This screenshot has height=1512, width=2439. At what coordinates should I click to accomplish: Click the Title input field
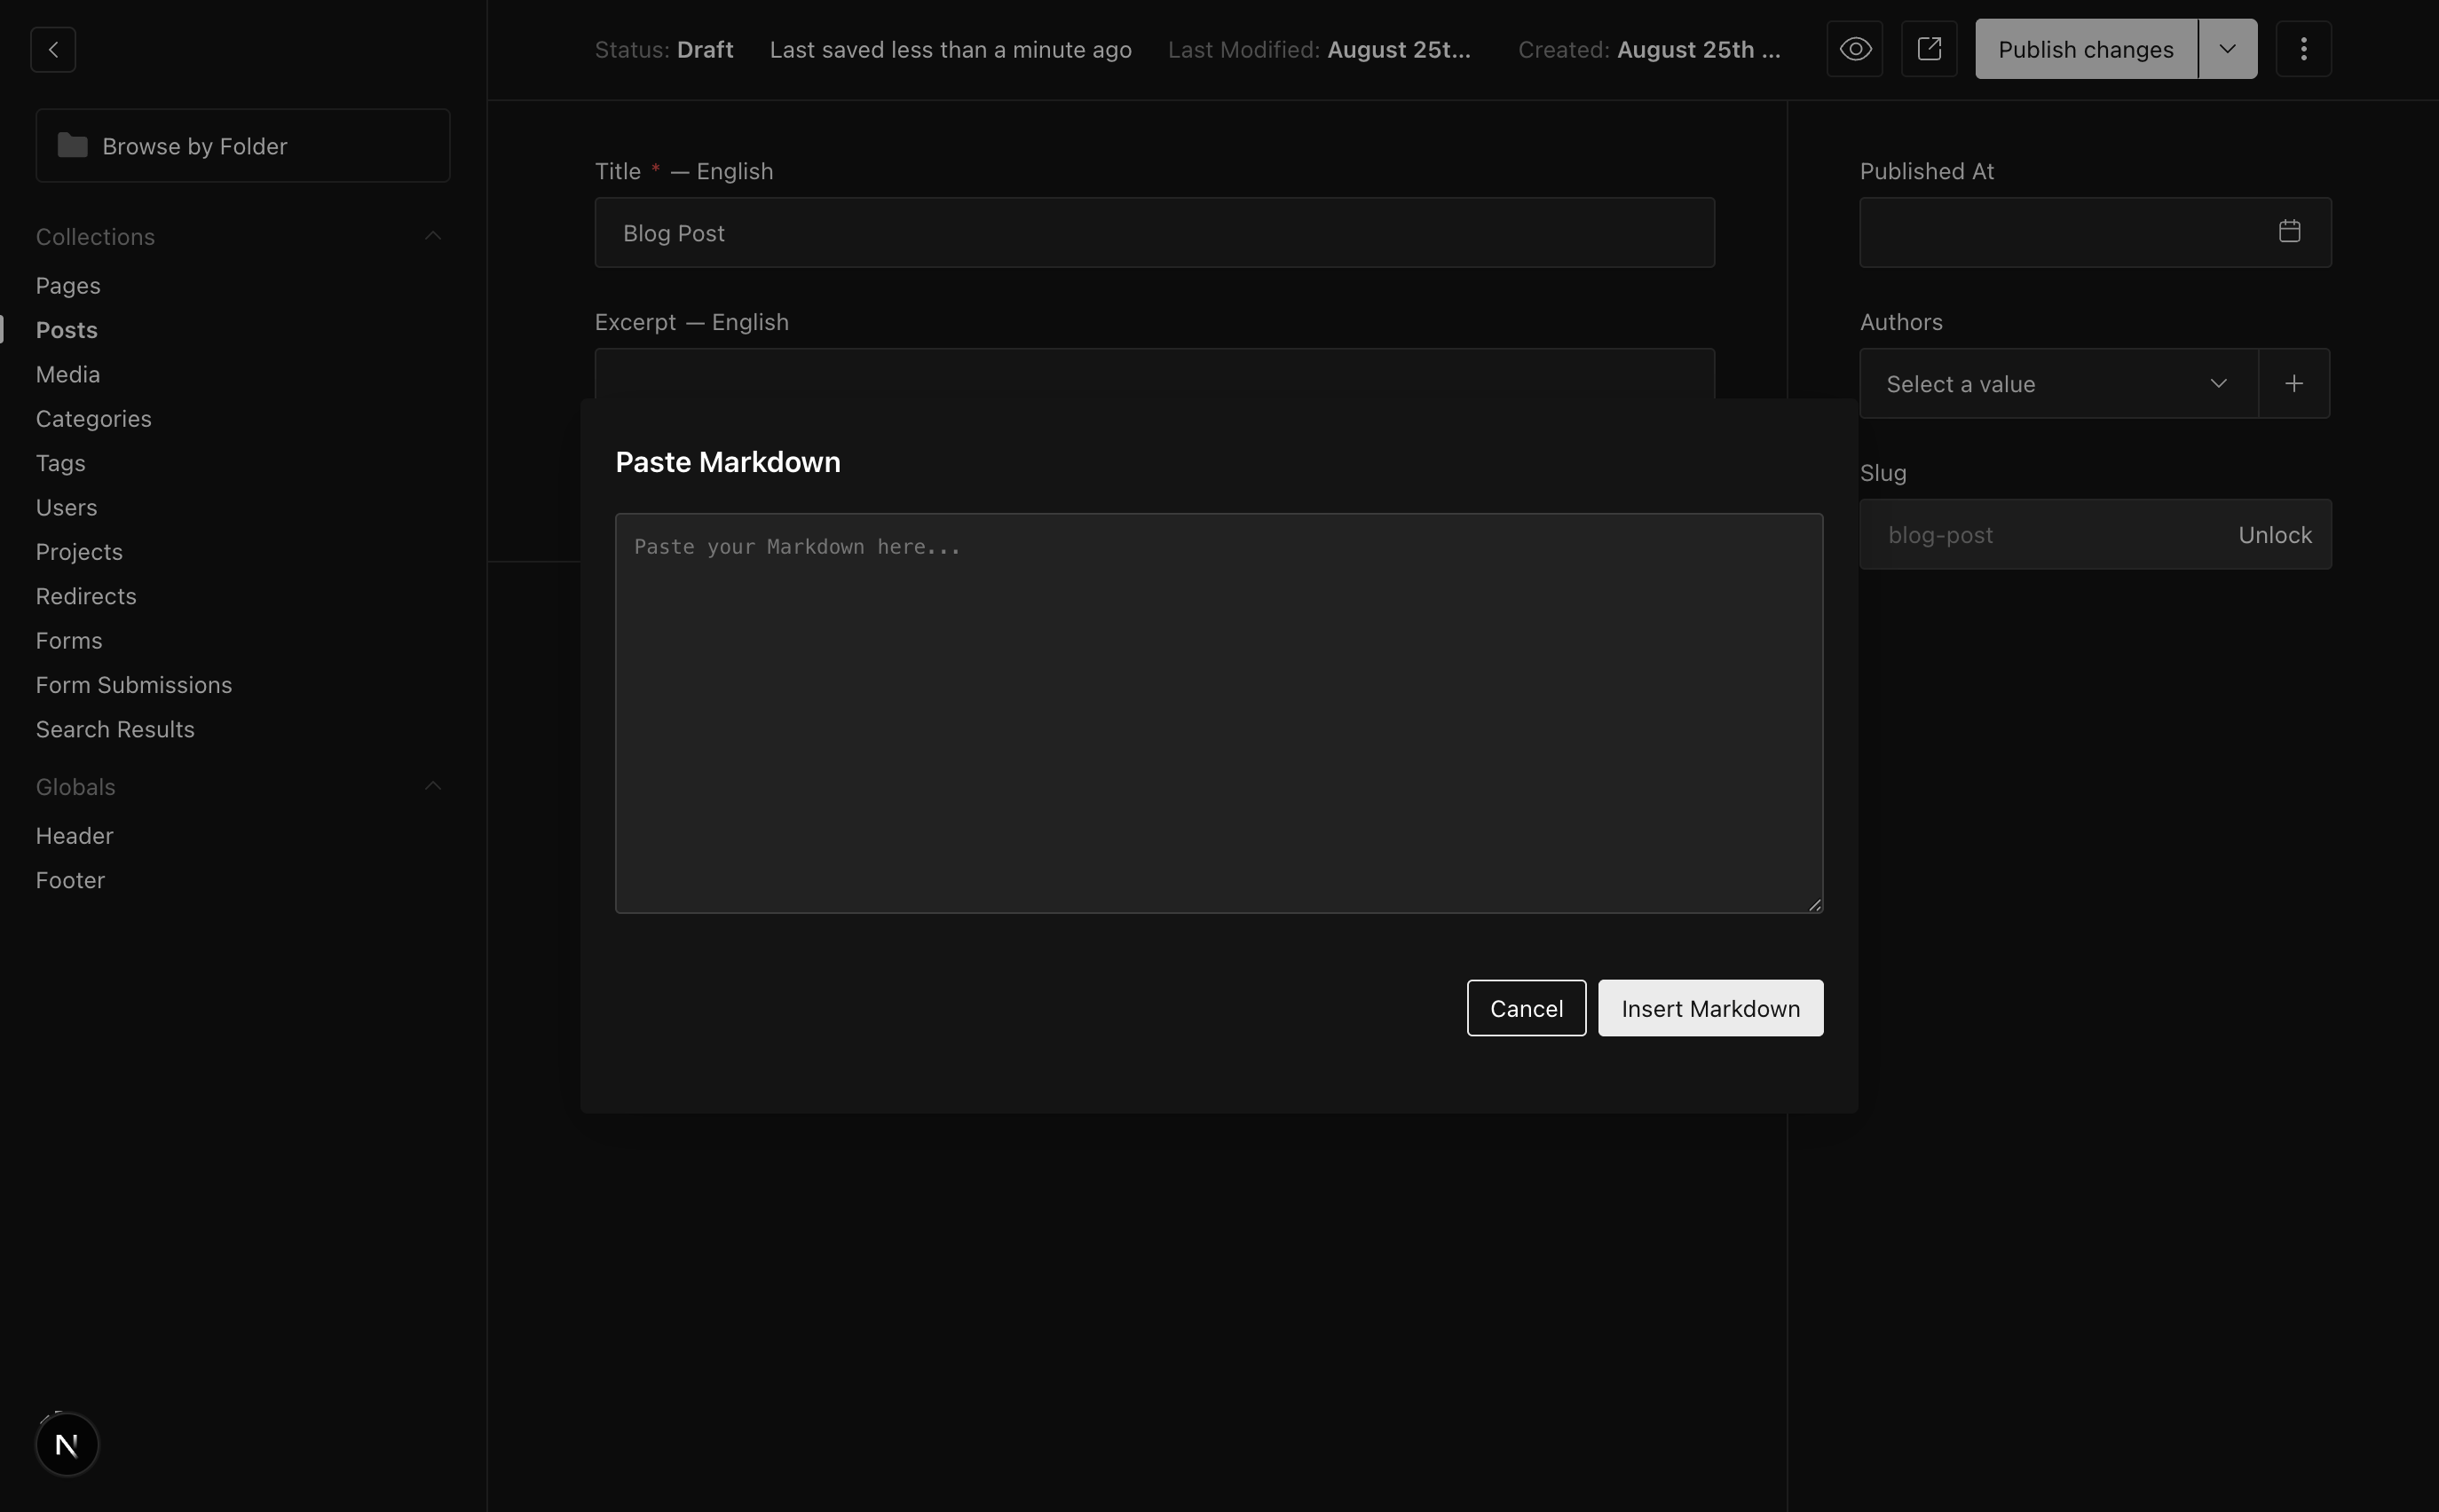1154,232
